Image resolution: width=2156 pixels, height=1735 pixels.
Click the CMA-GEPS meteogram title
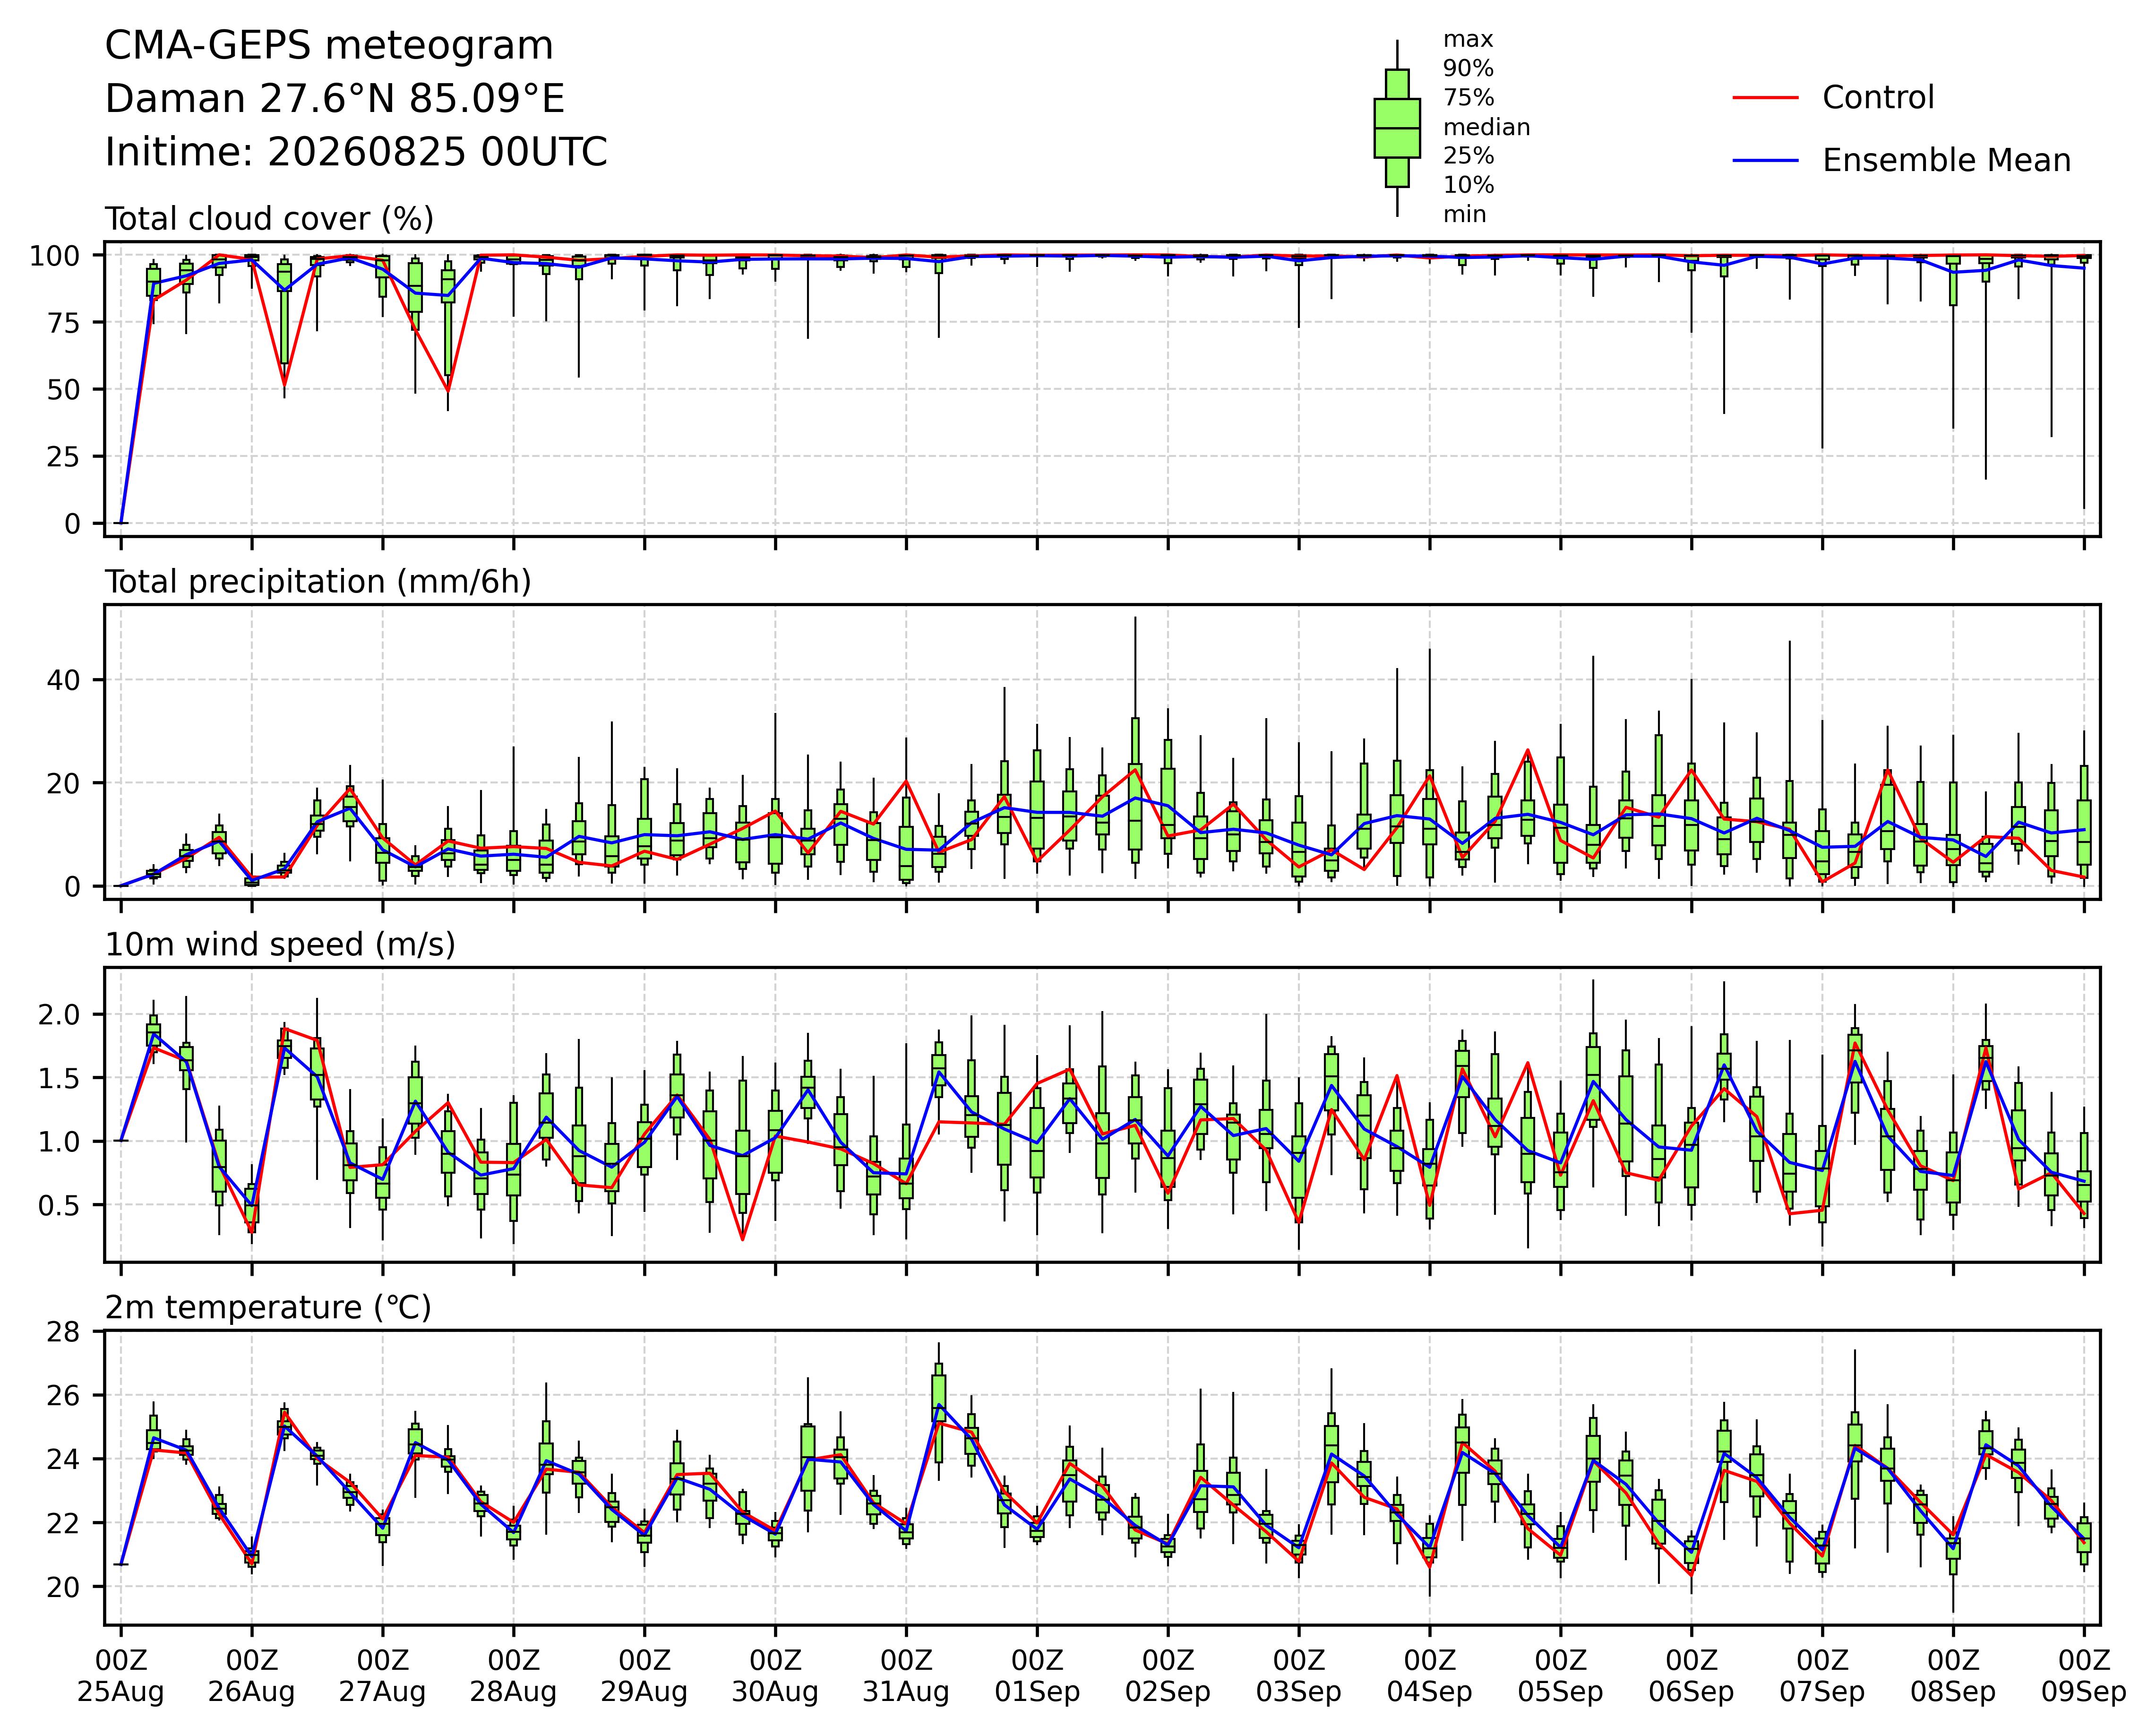[329, 46]
